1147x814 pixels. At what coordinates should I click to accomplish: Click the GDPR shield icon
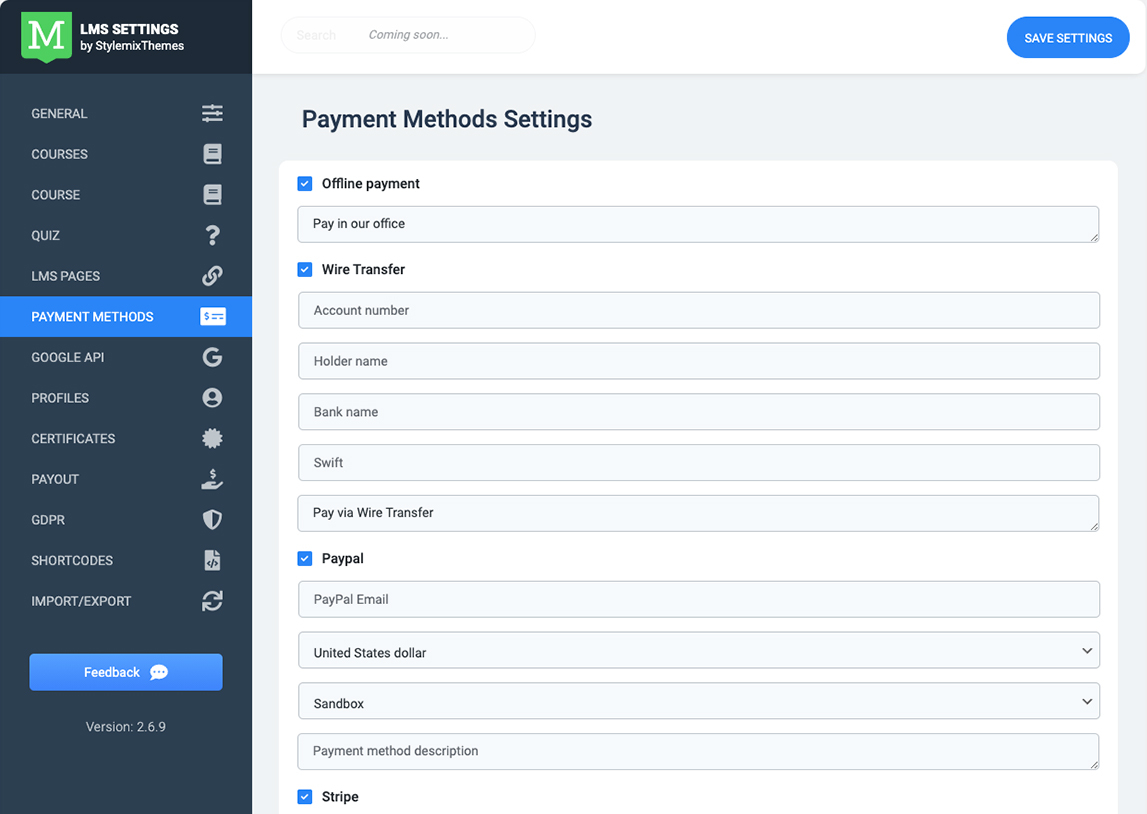click(212, 520)
